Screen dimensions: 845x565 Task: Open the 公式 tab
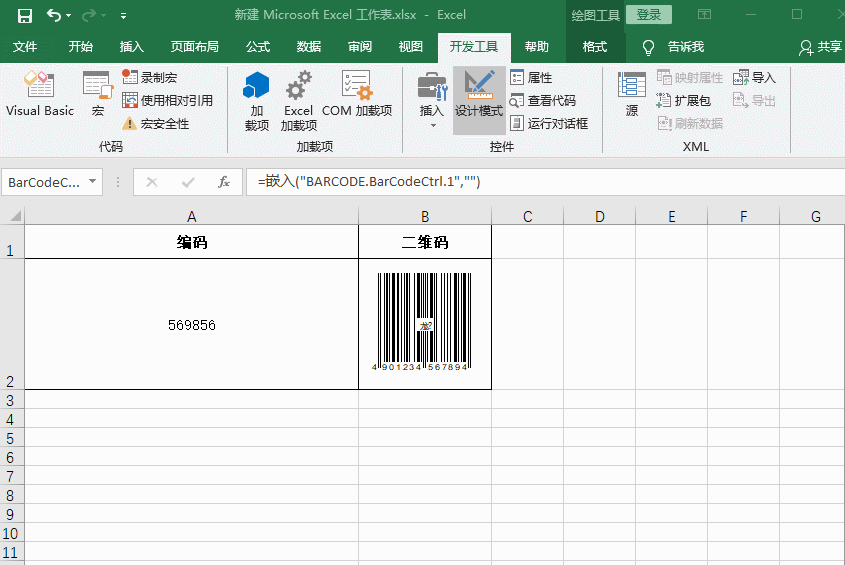tap(258, 47)
